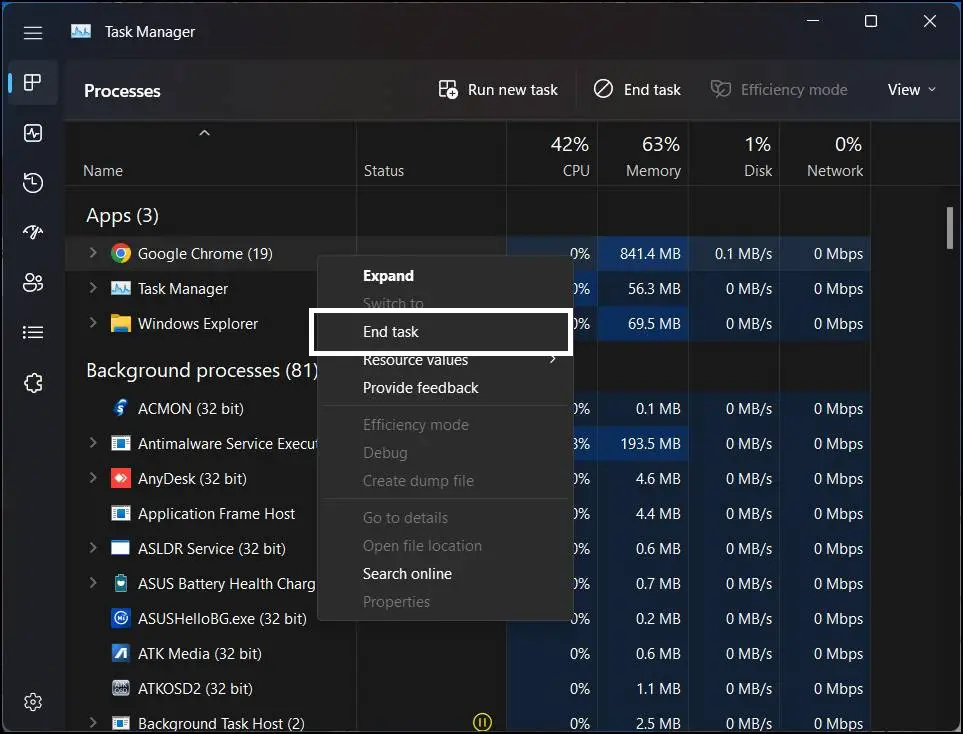Select Properties in the context menu
The width and height of the screenshot is (963, 734).
click(x=396, y=602)
